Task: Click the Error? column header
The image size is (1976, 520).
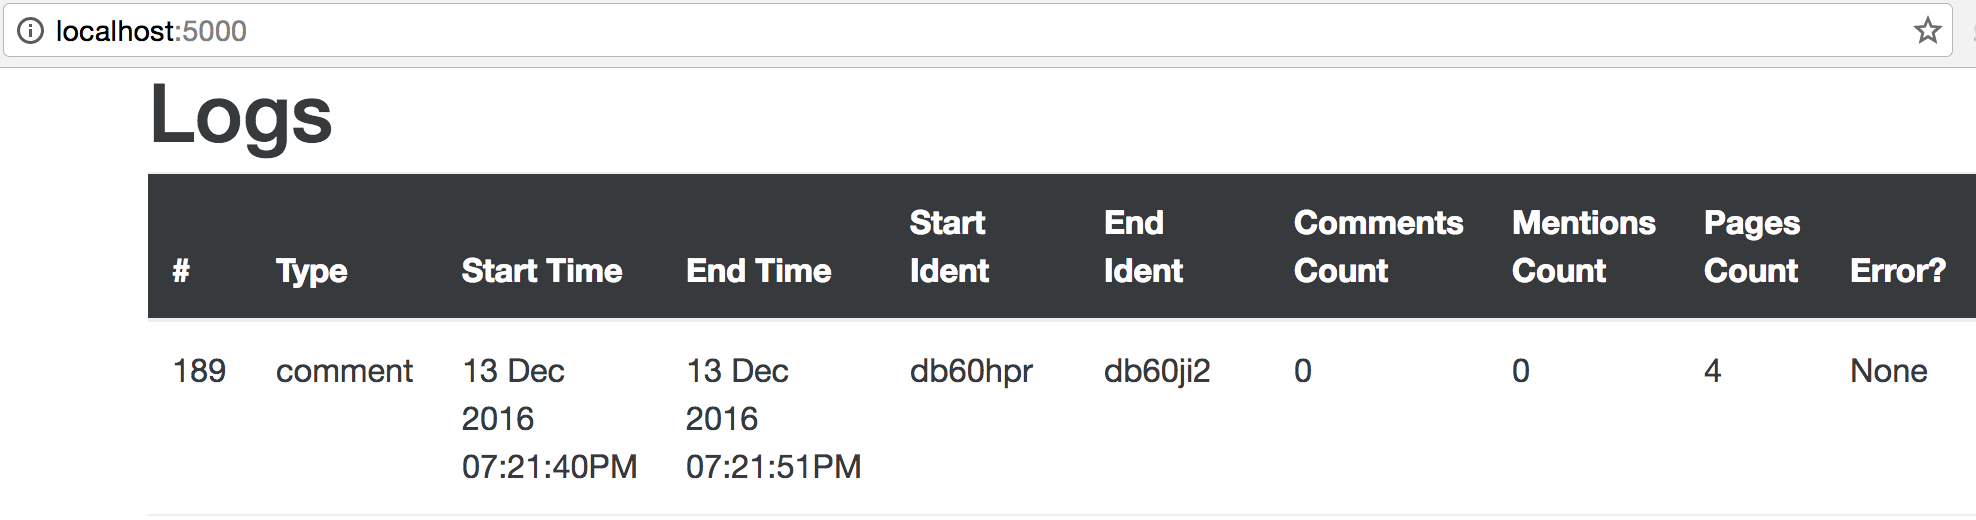Action: (1897, 270)
